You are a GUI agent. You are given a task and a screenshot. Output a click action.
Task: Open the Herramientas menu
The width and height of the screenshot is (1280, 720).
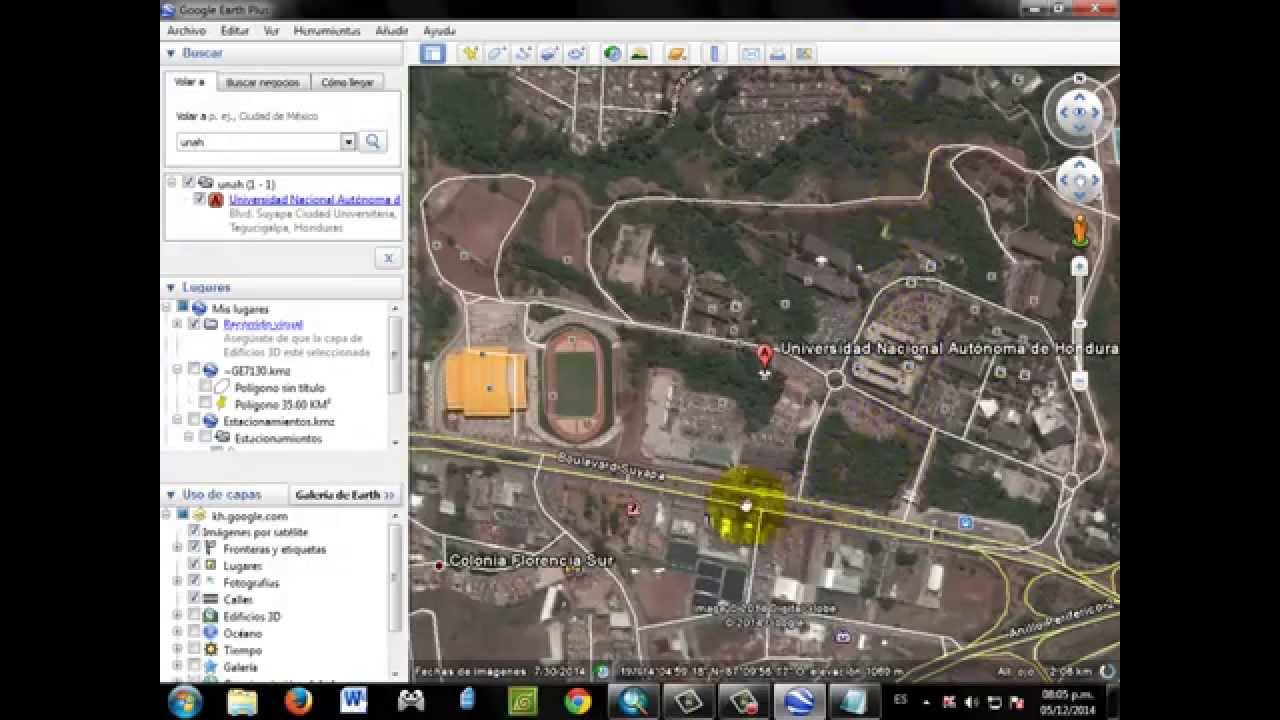pos(327,31)
